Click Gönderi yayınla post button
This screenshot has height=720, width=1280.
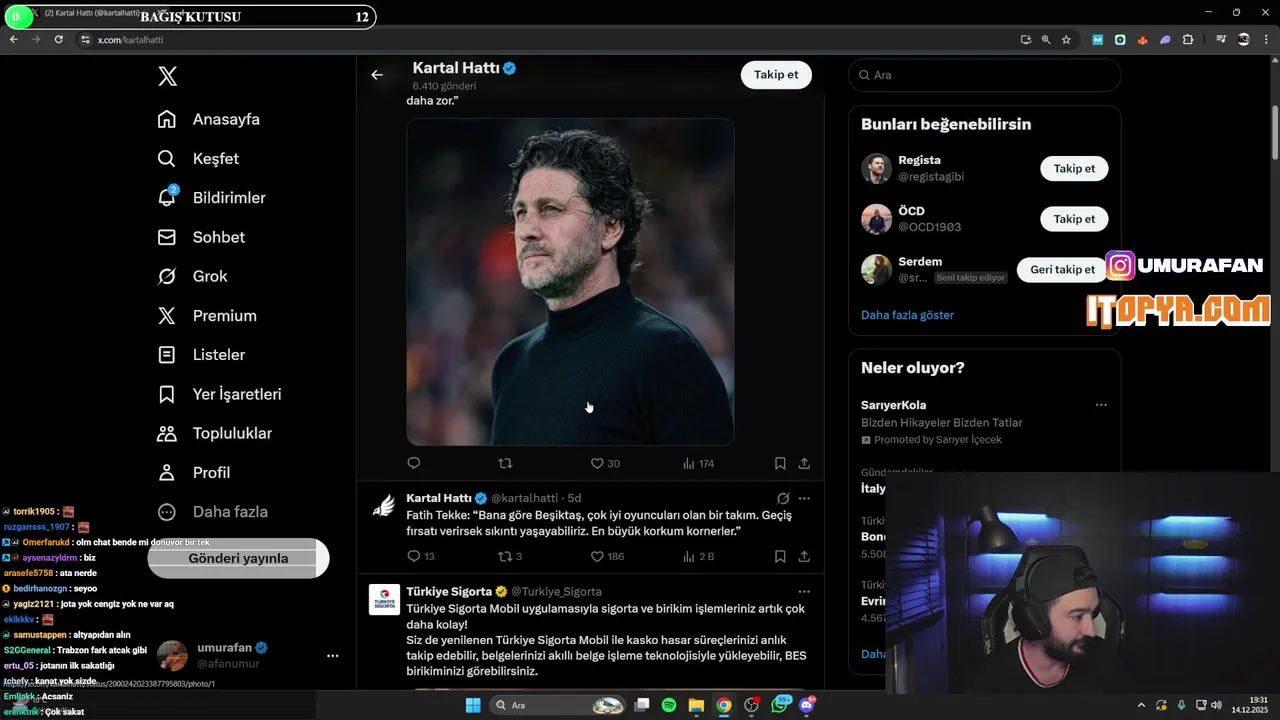[x=238, y=558]
